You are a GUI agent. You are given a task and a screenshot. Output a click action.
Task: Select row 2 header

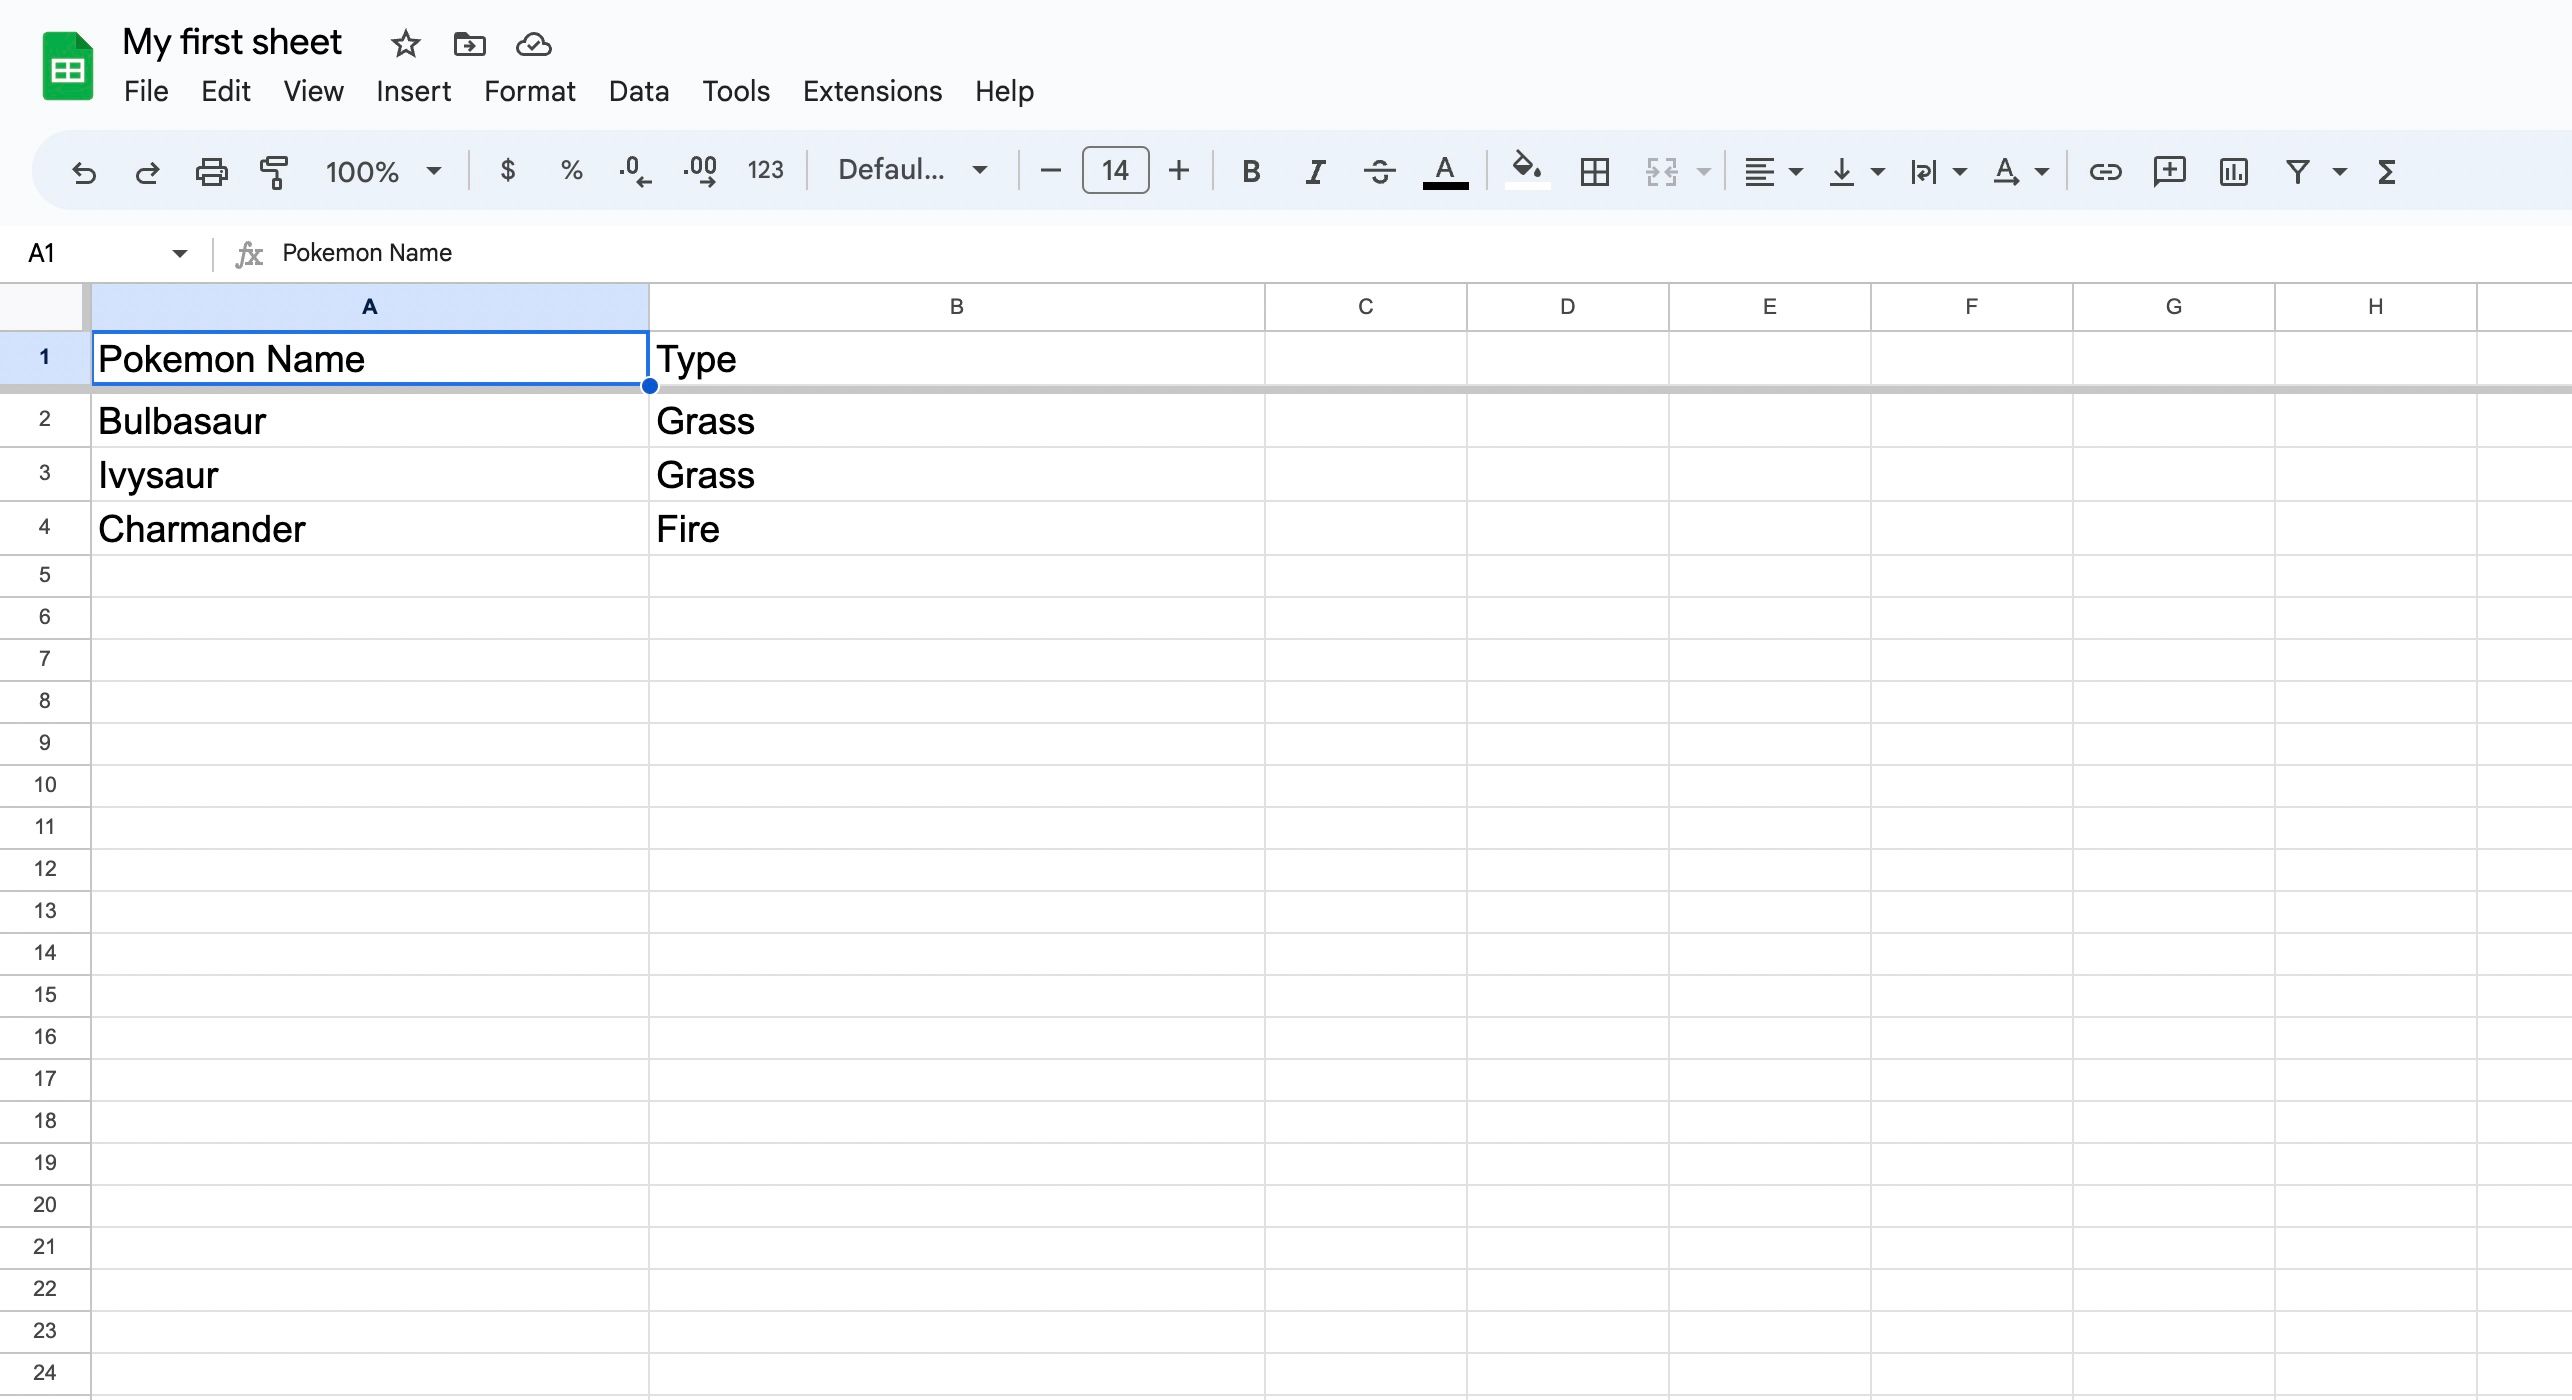click(x=45, y=420)
